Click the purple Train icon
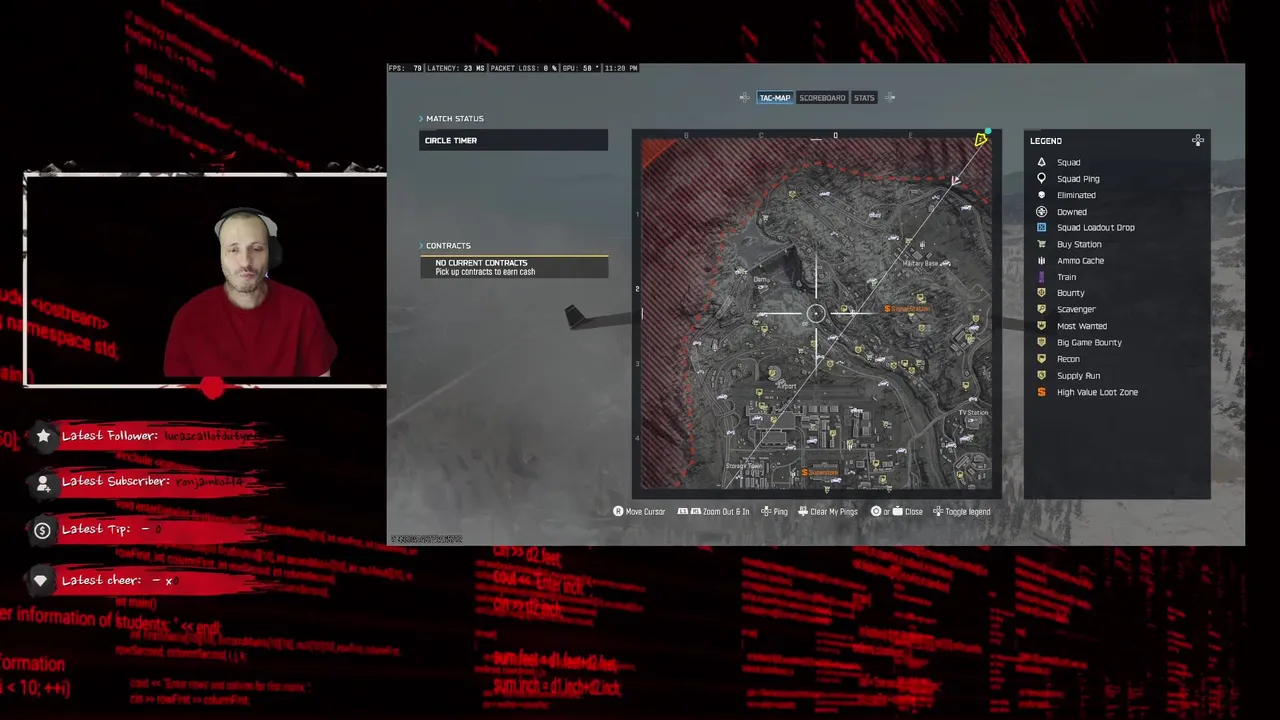 [x=1041, y=277]
